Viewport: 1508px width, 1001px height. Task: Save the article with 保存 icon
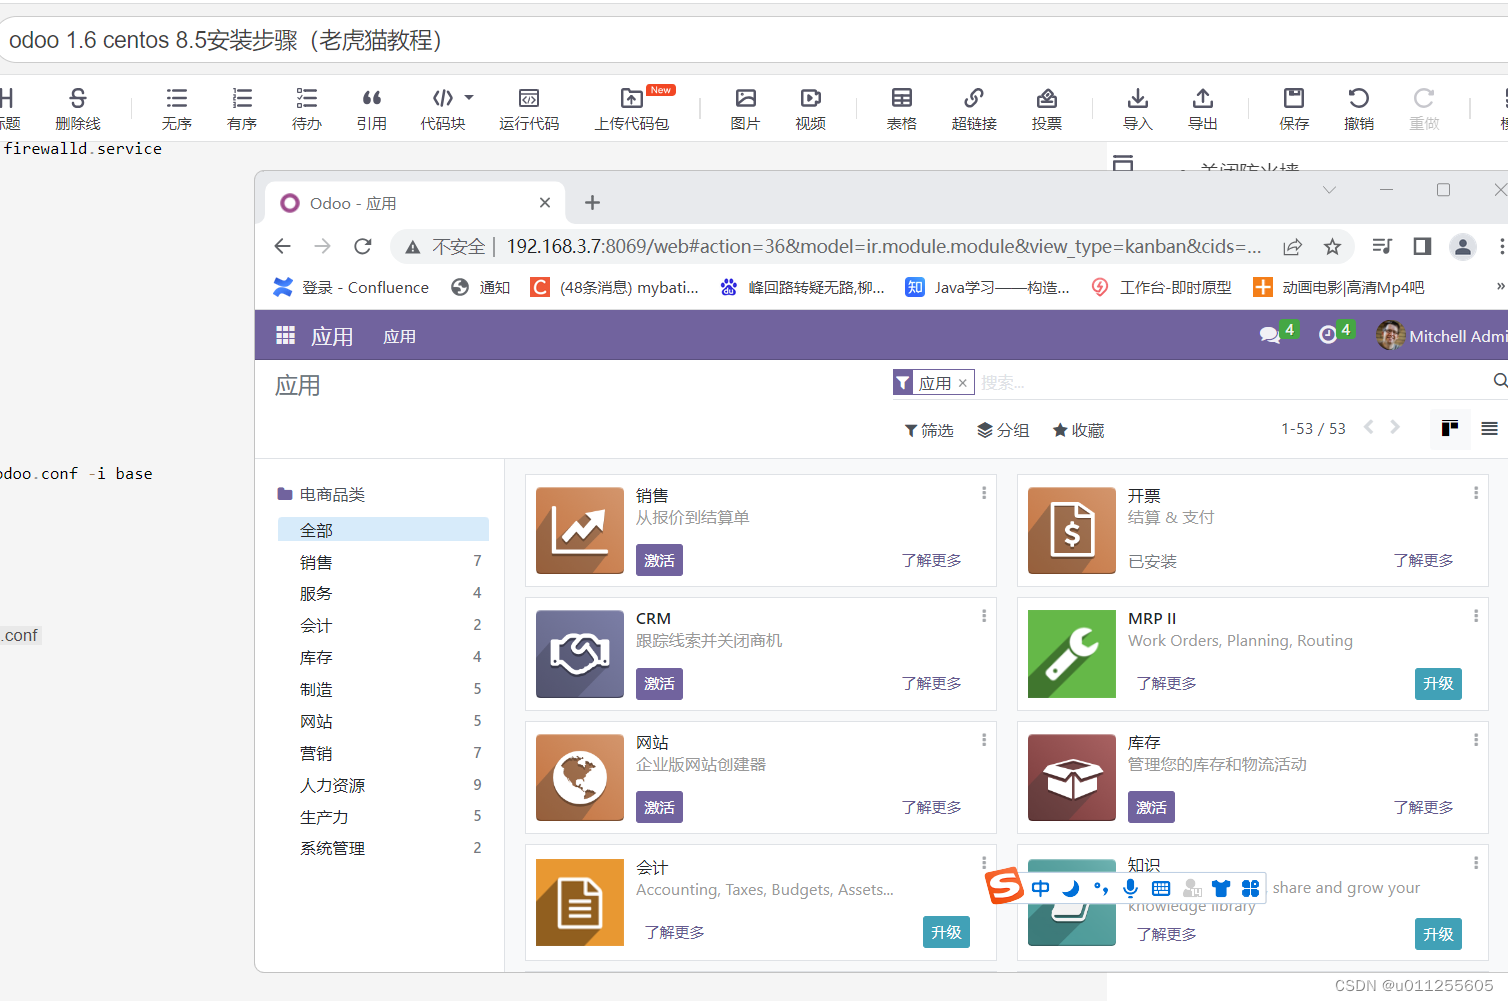1294,108
